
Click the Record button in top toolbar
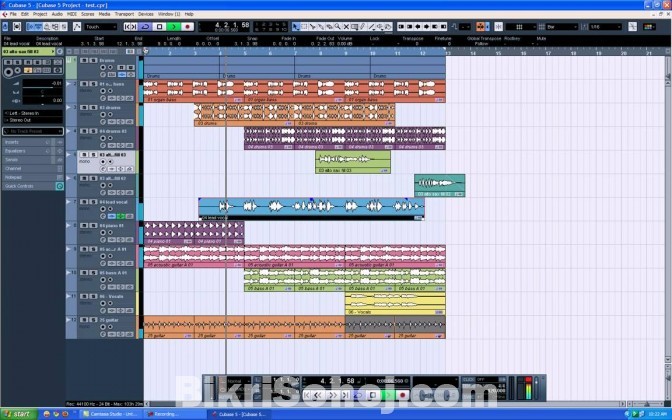[187, 27]
